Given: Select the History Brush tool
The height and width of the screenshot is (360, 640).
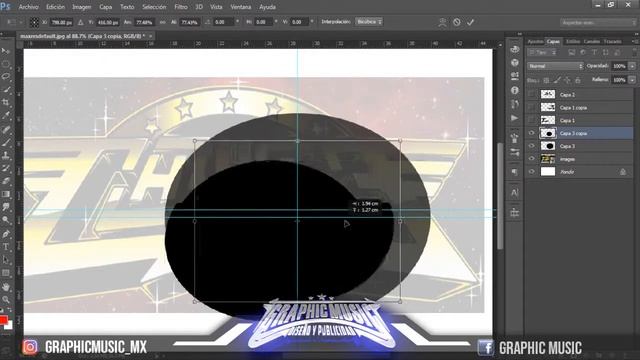Looking at the screenshot, I should pos(6,168).
